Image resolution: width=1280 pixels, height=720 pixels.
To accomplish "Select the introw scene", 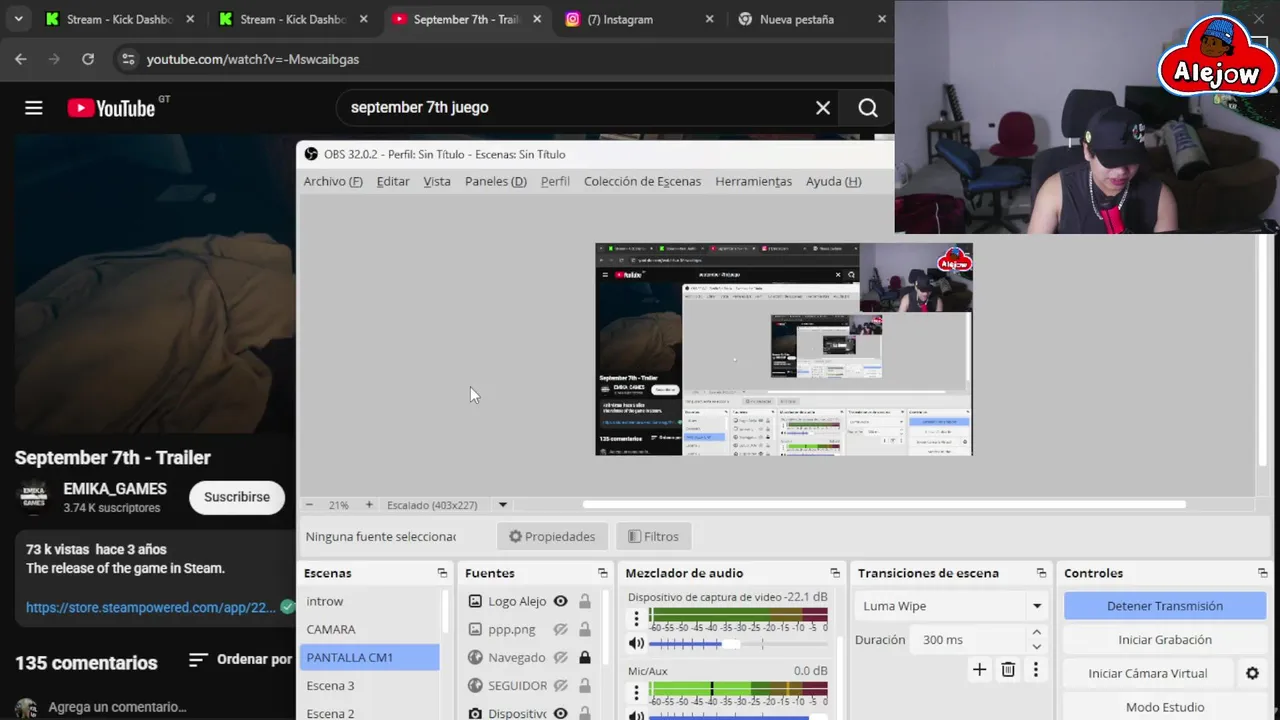I will (370, 601).
